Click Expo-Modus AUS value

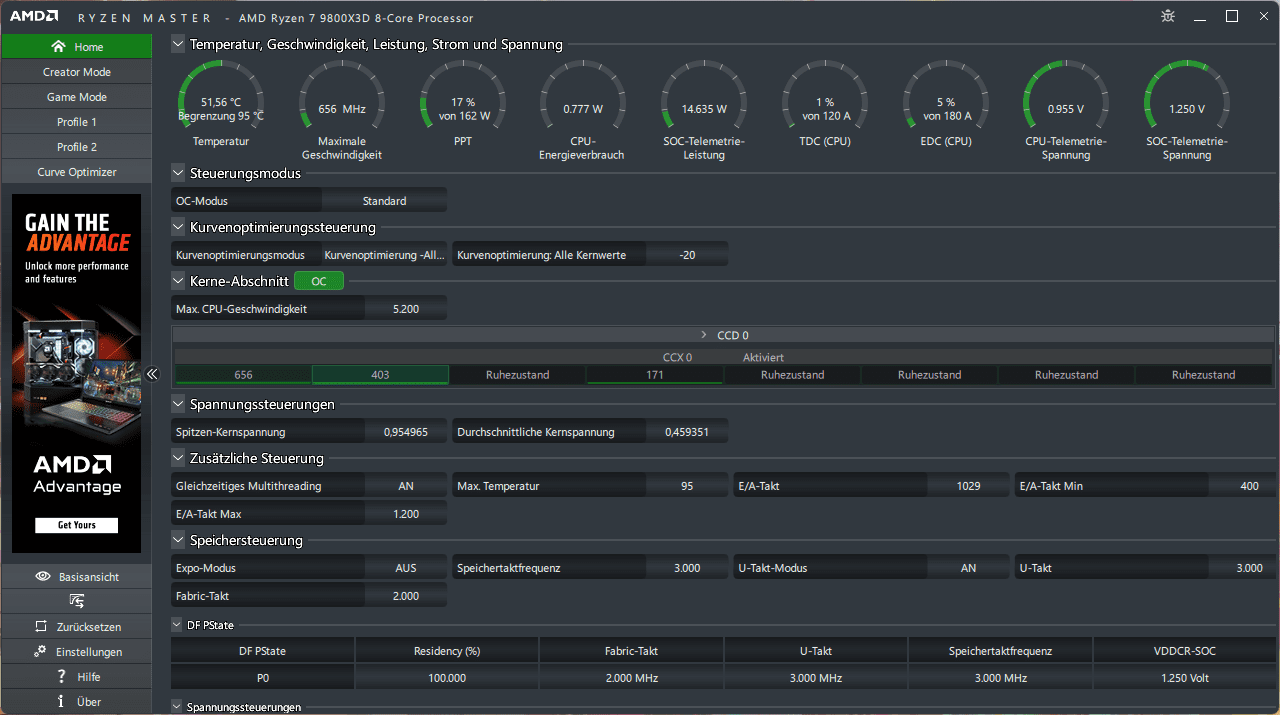tap(406, 568)
